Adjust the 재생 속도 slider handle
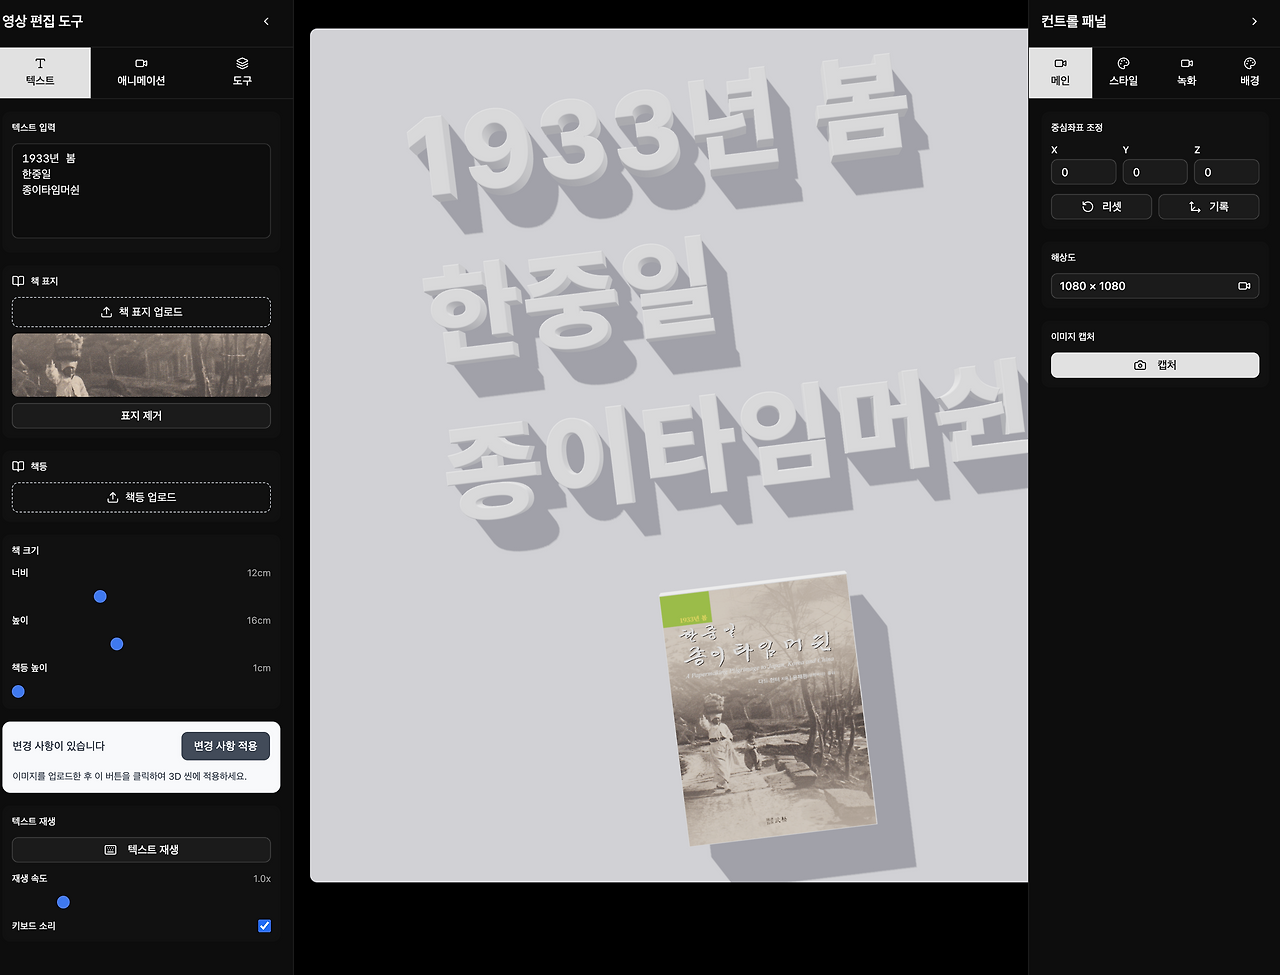Viewport: 1280px width, 975px height. tap(63, 901)
